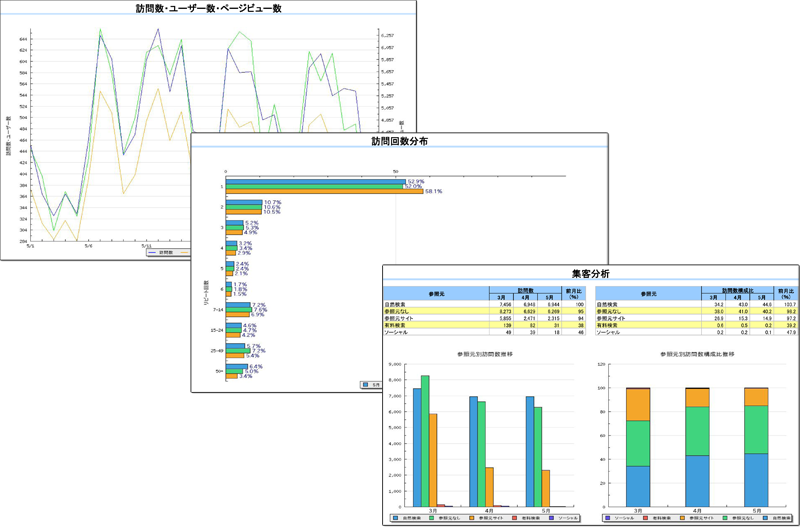Click the orange 参照元サイト legend swatch in the bar chart
The height and width of the screenshot is (527, 800).
(x=472, y=518)
